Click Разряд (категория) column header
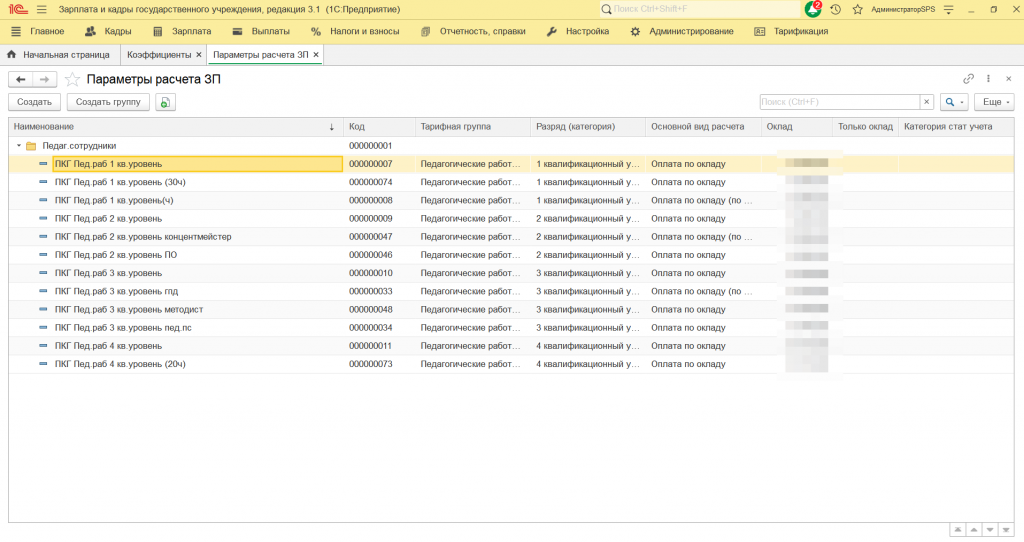Viewport: 1024px width, 542px height. pos(588,127)
